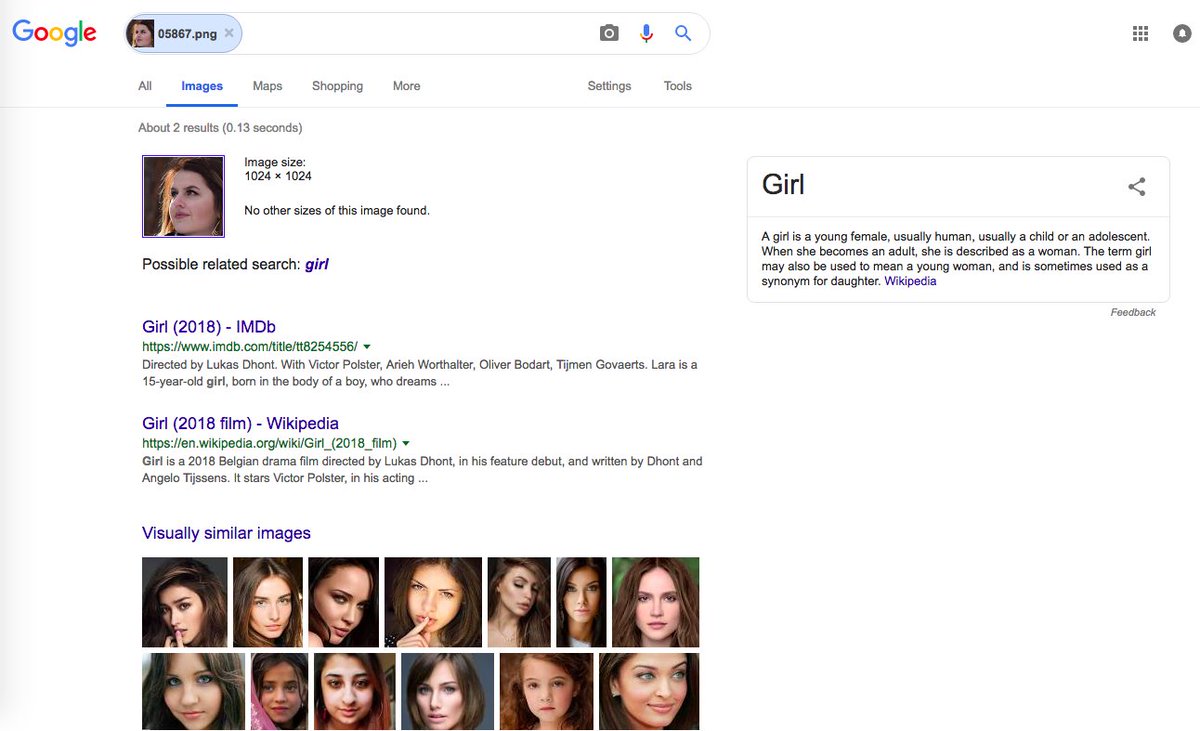Click the Feedback link under panel

1133,313
